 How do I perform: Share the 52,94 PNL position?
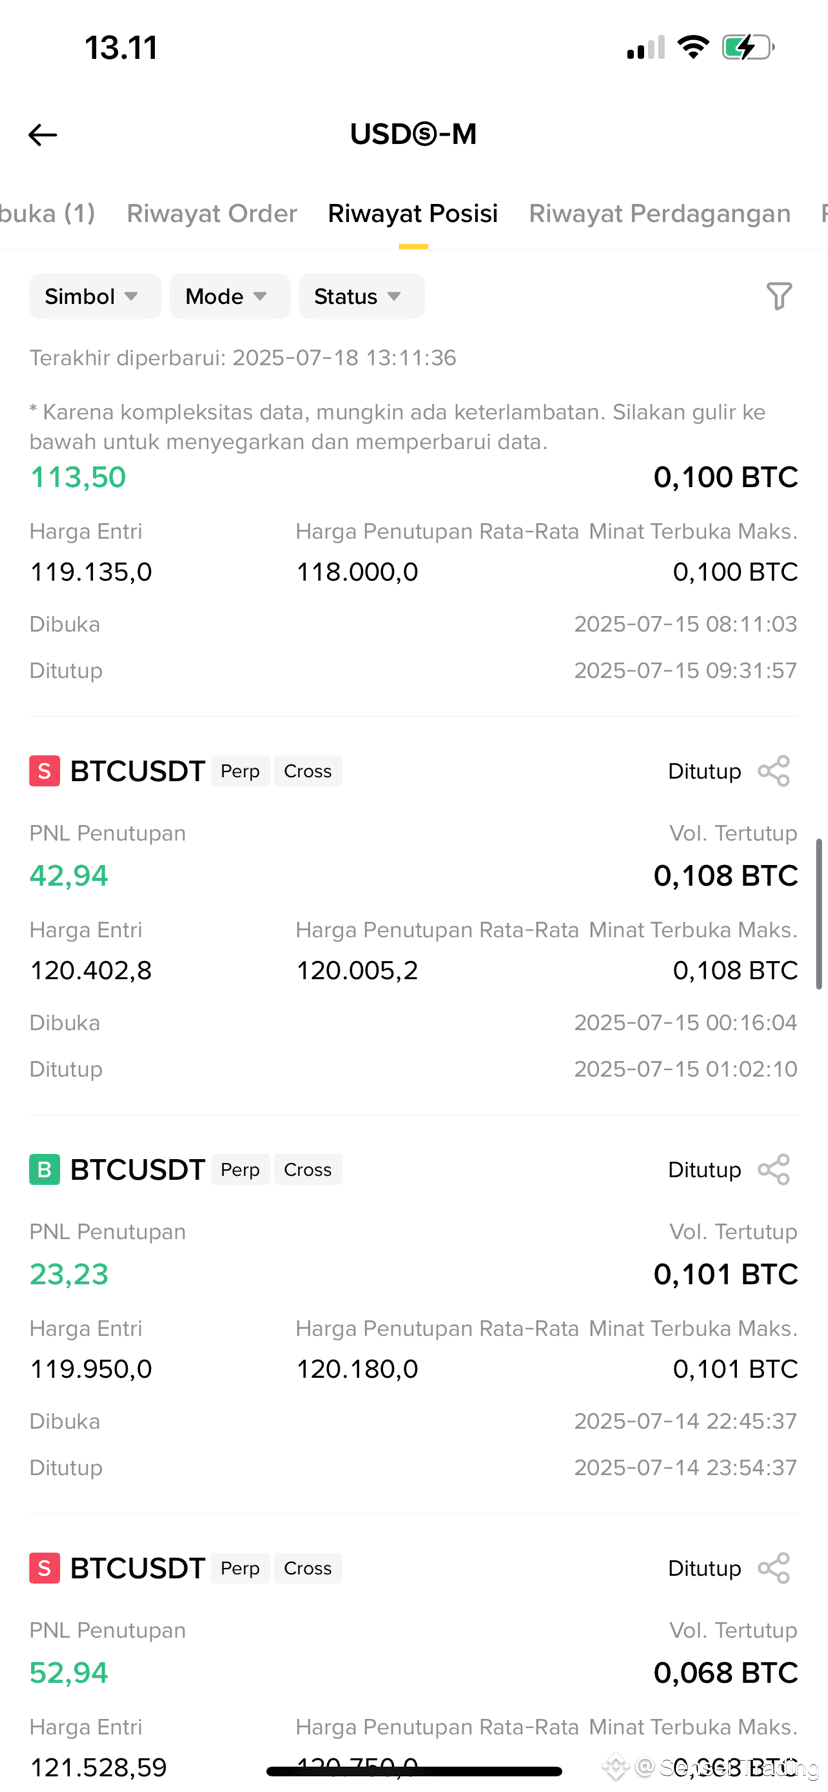point(774,1568)
